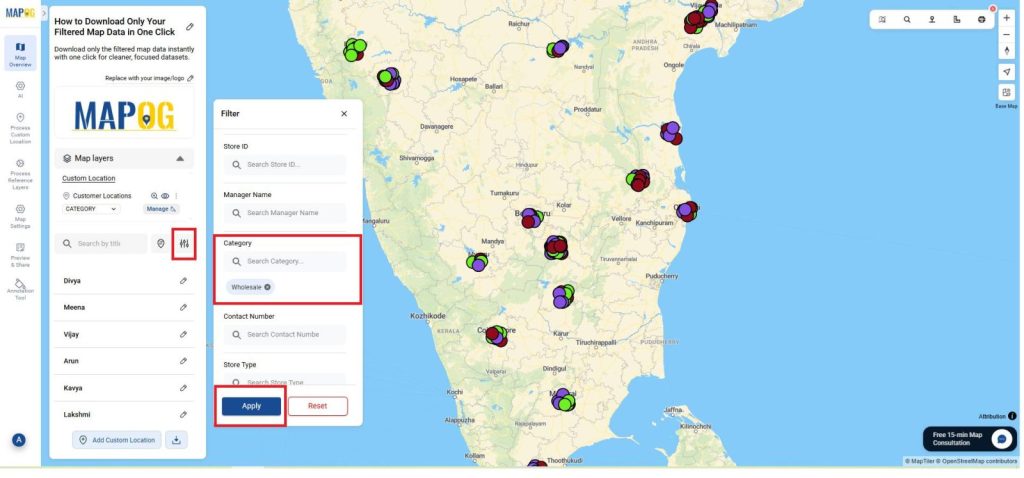
Task: Click the Attribution info icon
Action: [1012, 416]
